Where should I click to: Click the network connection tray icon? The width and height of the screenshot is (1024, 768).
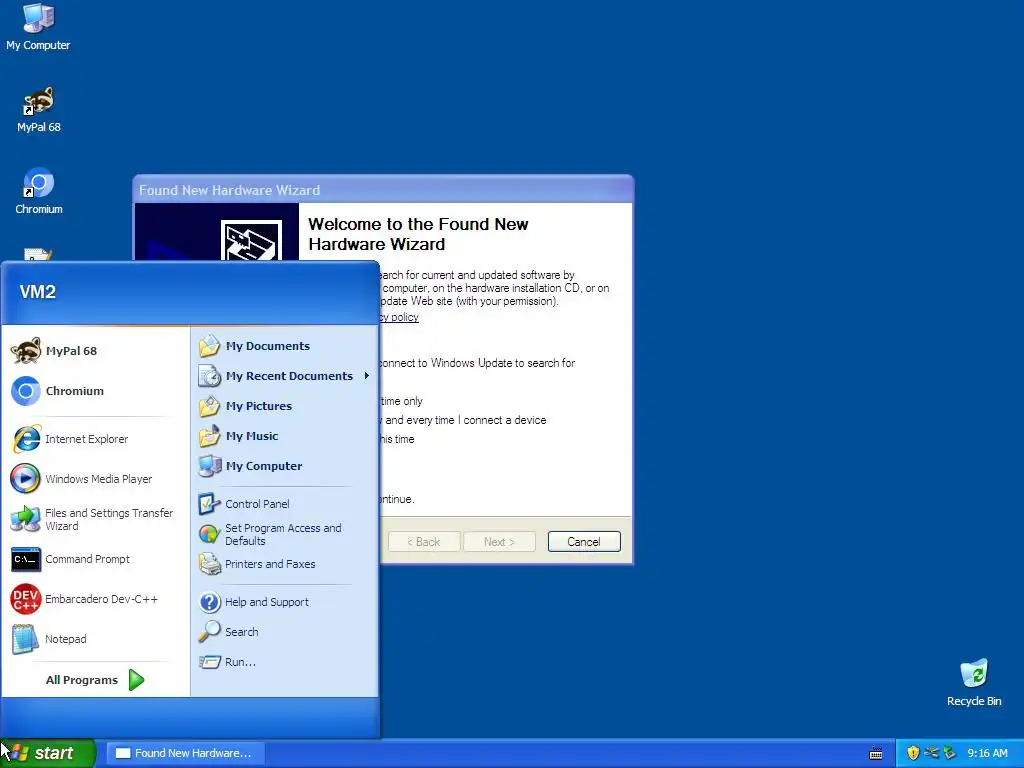point(931,753)
